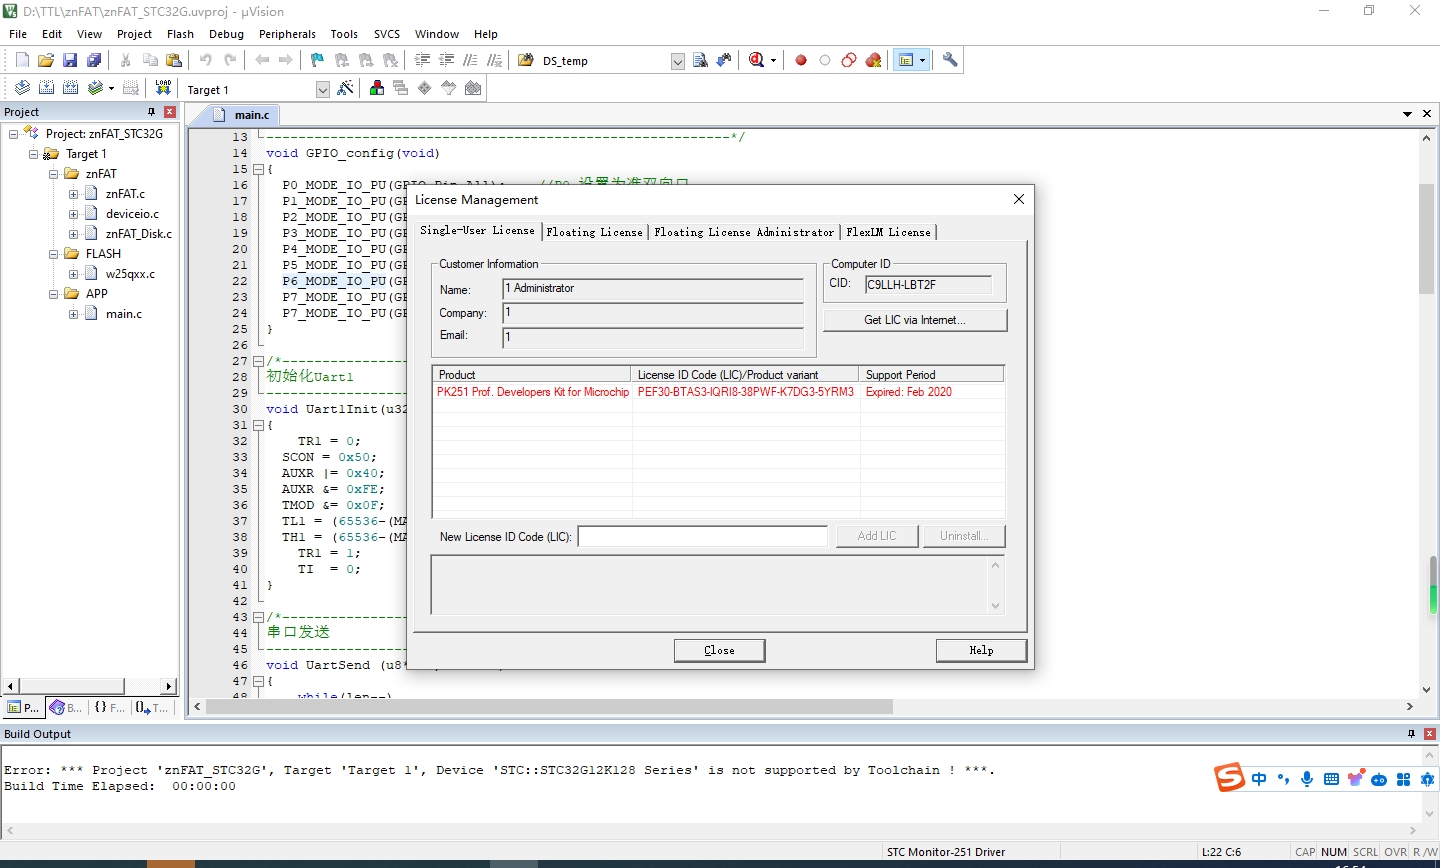Collapse the Target 1 tree node

click(x=34, y=154)
